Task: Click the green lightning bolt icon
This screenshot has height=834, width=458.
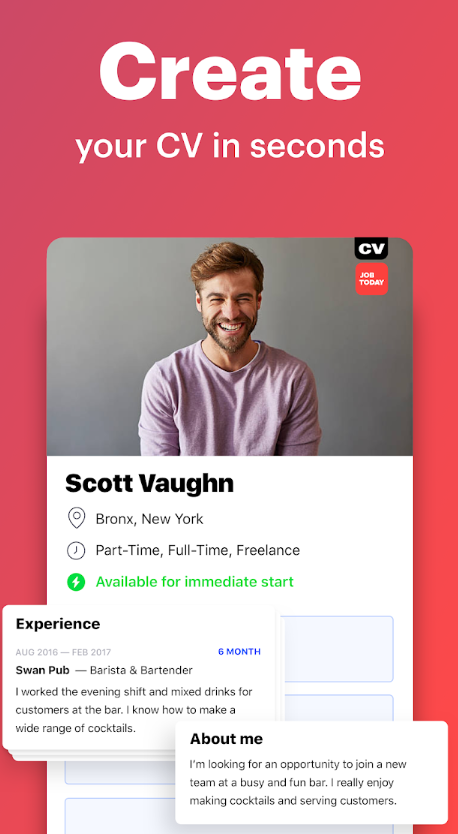Action: pyautogui.click(x=76, y=582)
